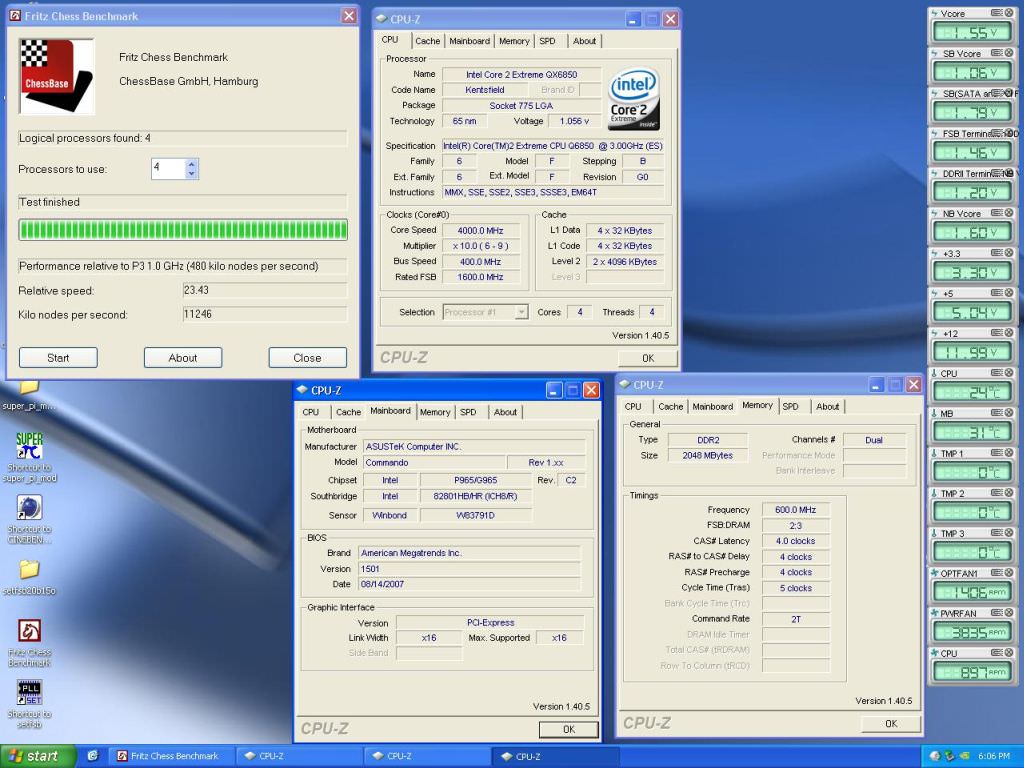Screen dimensions: 1024x768
Task: Close the Vcore voltage monitor panel
Action: 1009,12
